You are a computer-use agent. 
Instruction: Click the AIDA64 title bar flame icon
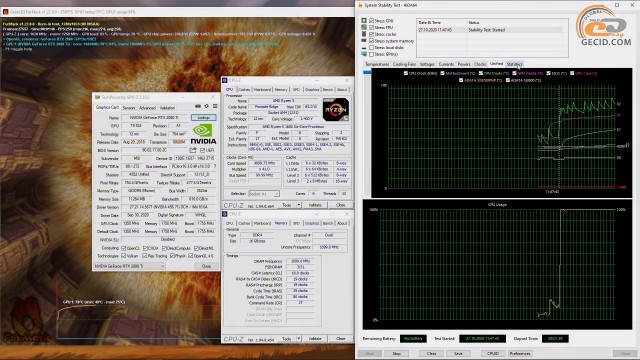click(x=360, y=5)
